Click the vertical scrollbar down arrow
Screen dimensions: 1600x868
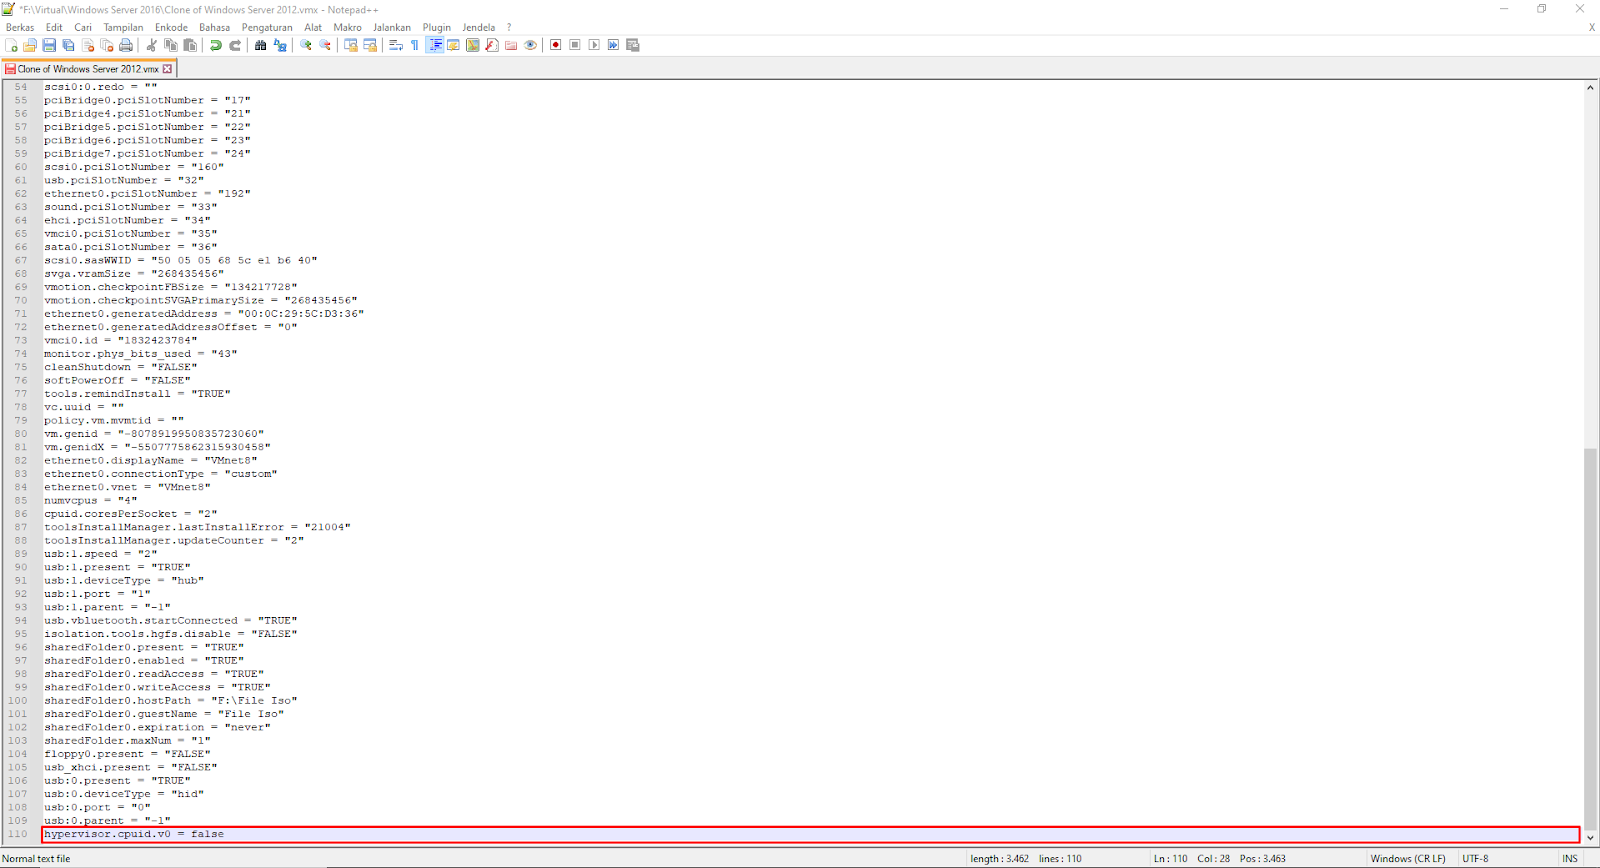click(x=1590, y=838)
